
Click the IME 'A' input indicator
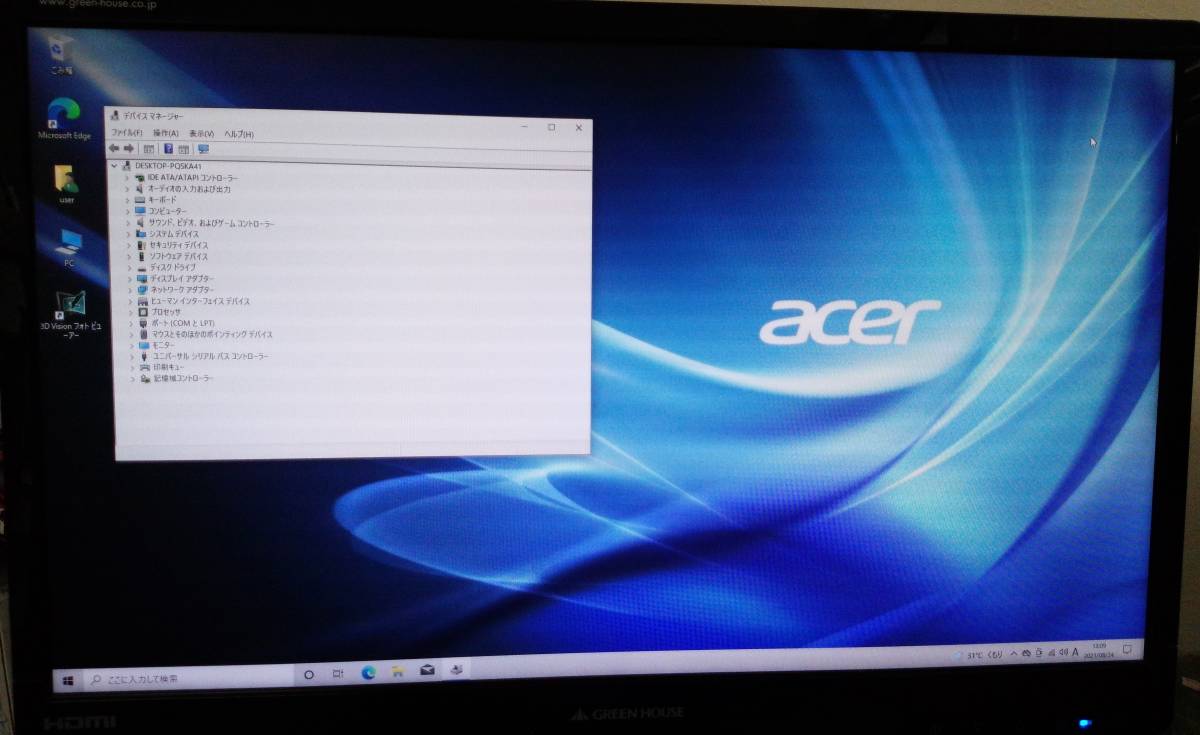click(1075, 652)
